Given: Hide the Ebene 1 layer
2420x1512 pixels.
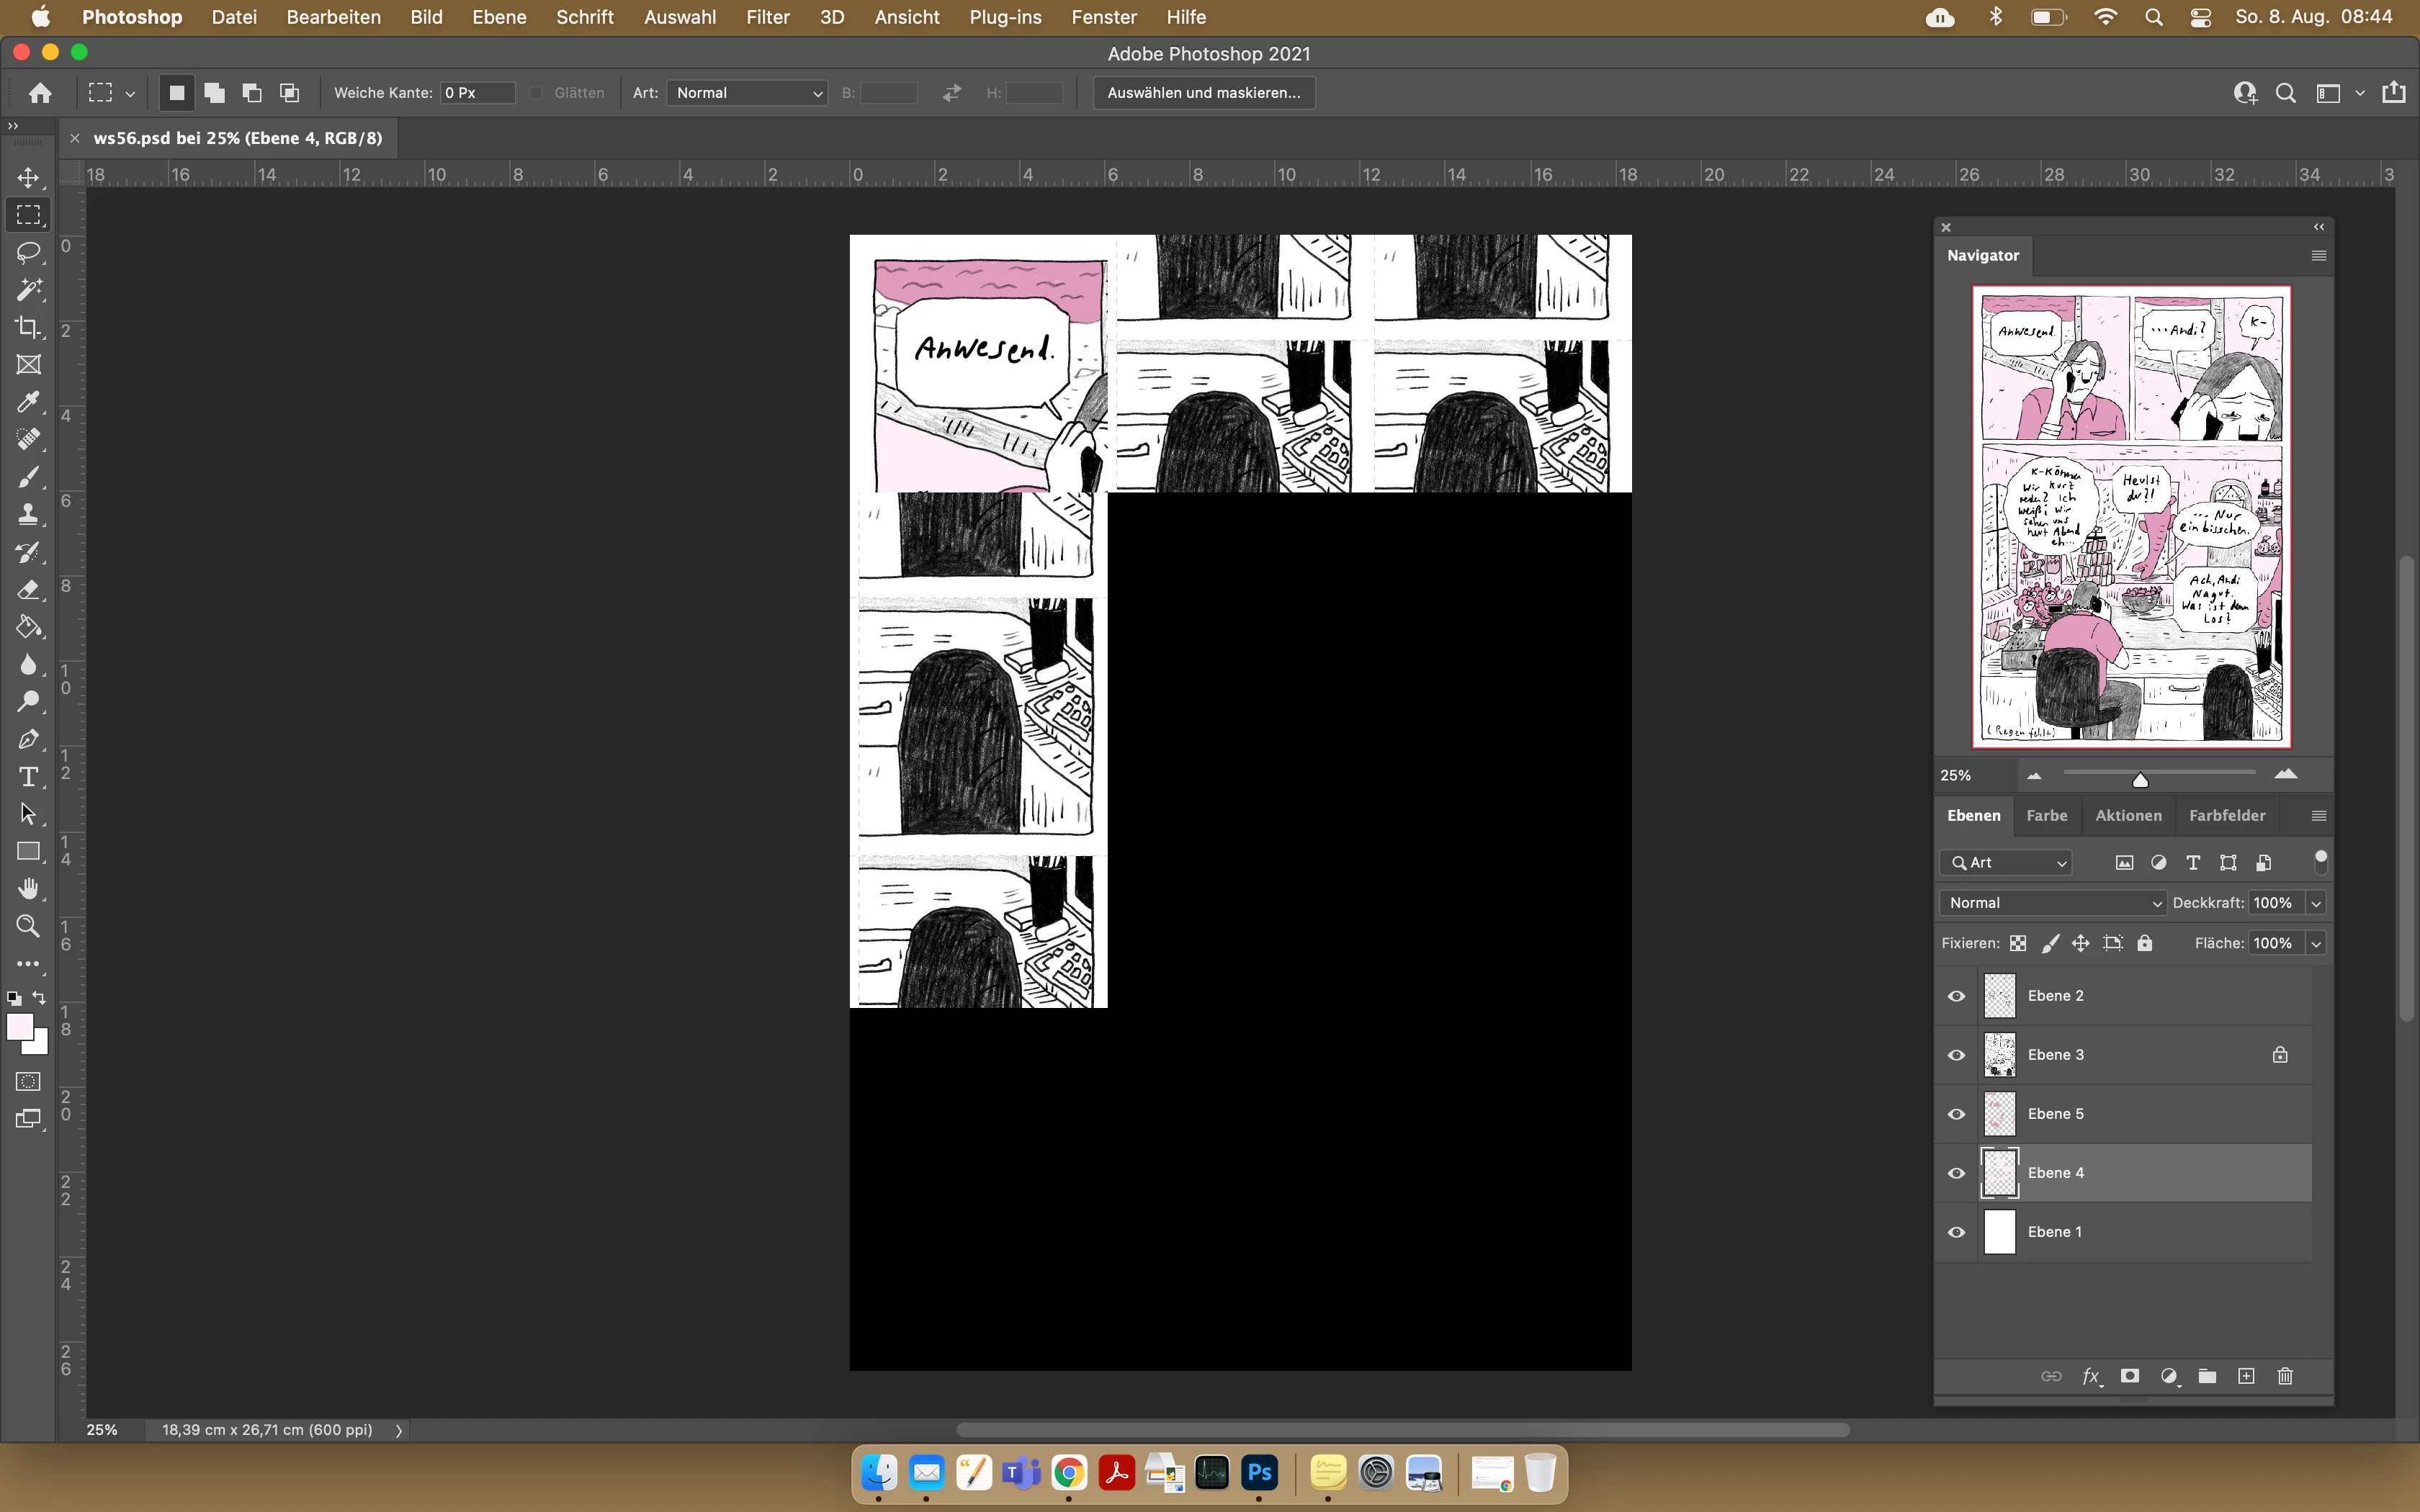Looking at the screenshot, I should tap(1957, 1232).
